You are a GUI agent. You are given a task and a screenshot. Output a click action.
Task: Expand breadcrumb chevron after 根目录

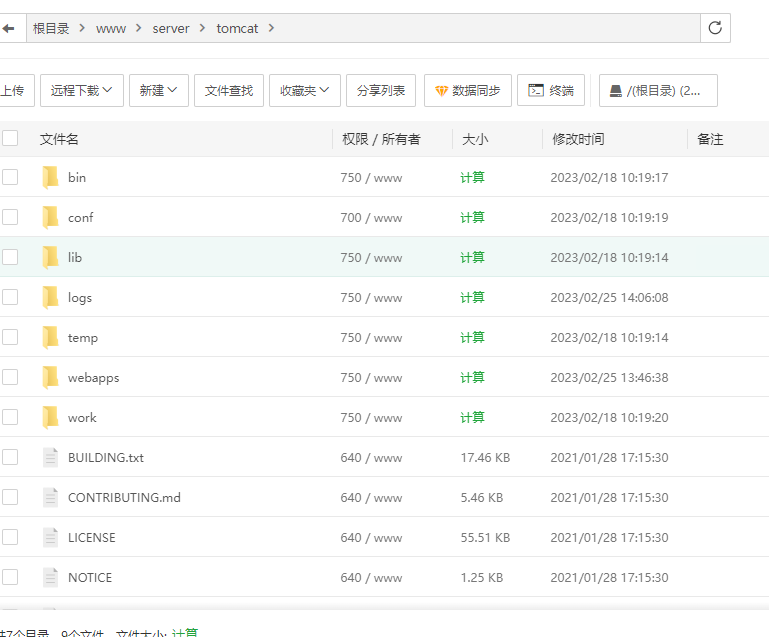[82, 28]
